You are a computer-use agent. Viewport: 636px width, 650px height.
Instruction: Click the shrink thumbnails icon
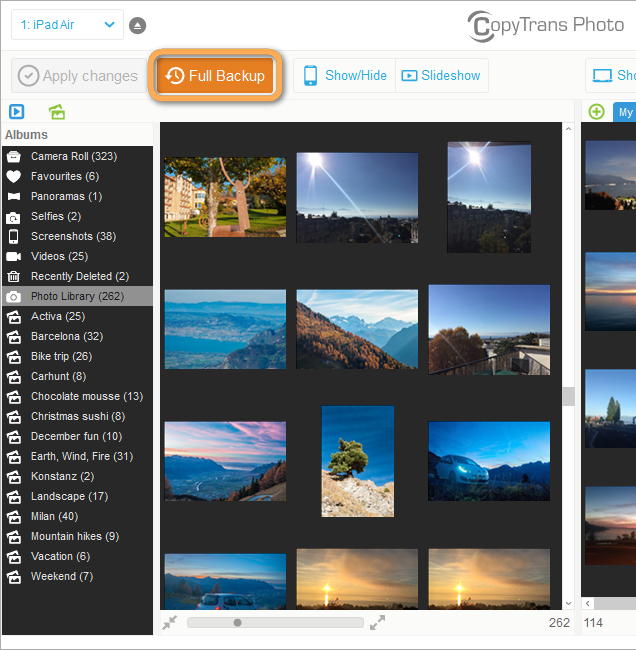click(x=170, y=622)
